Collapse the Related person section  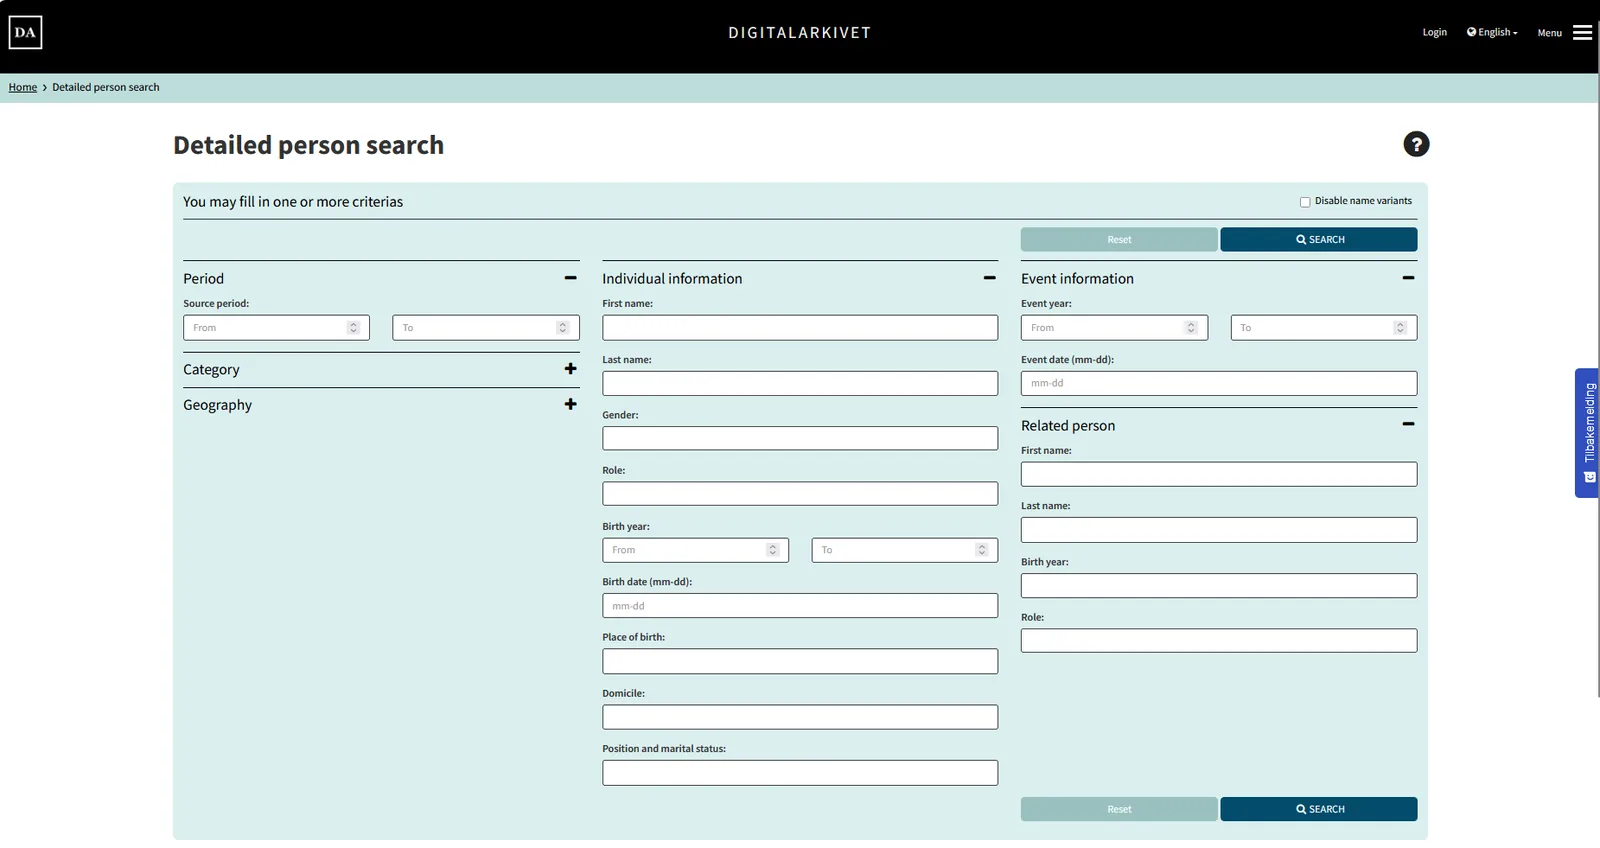click(1409, 424)
